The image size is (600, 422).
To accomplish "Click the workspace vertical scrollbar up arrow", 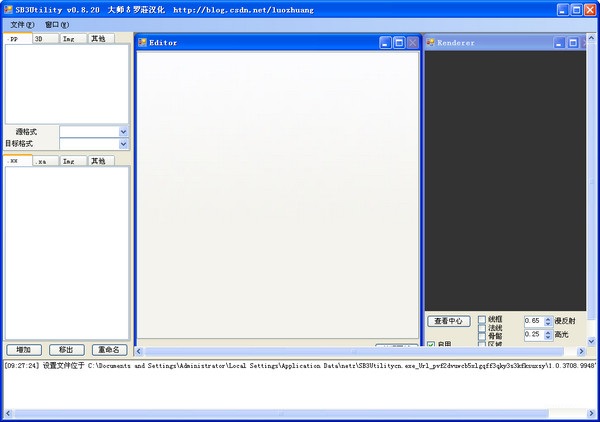I will click(x=591, y=38).
